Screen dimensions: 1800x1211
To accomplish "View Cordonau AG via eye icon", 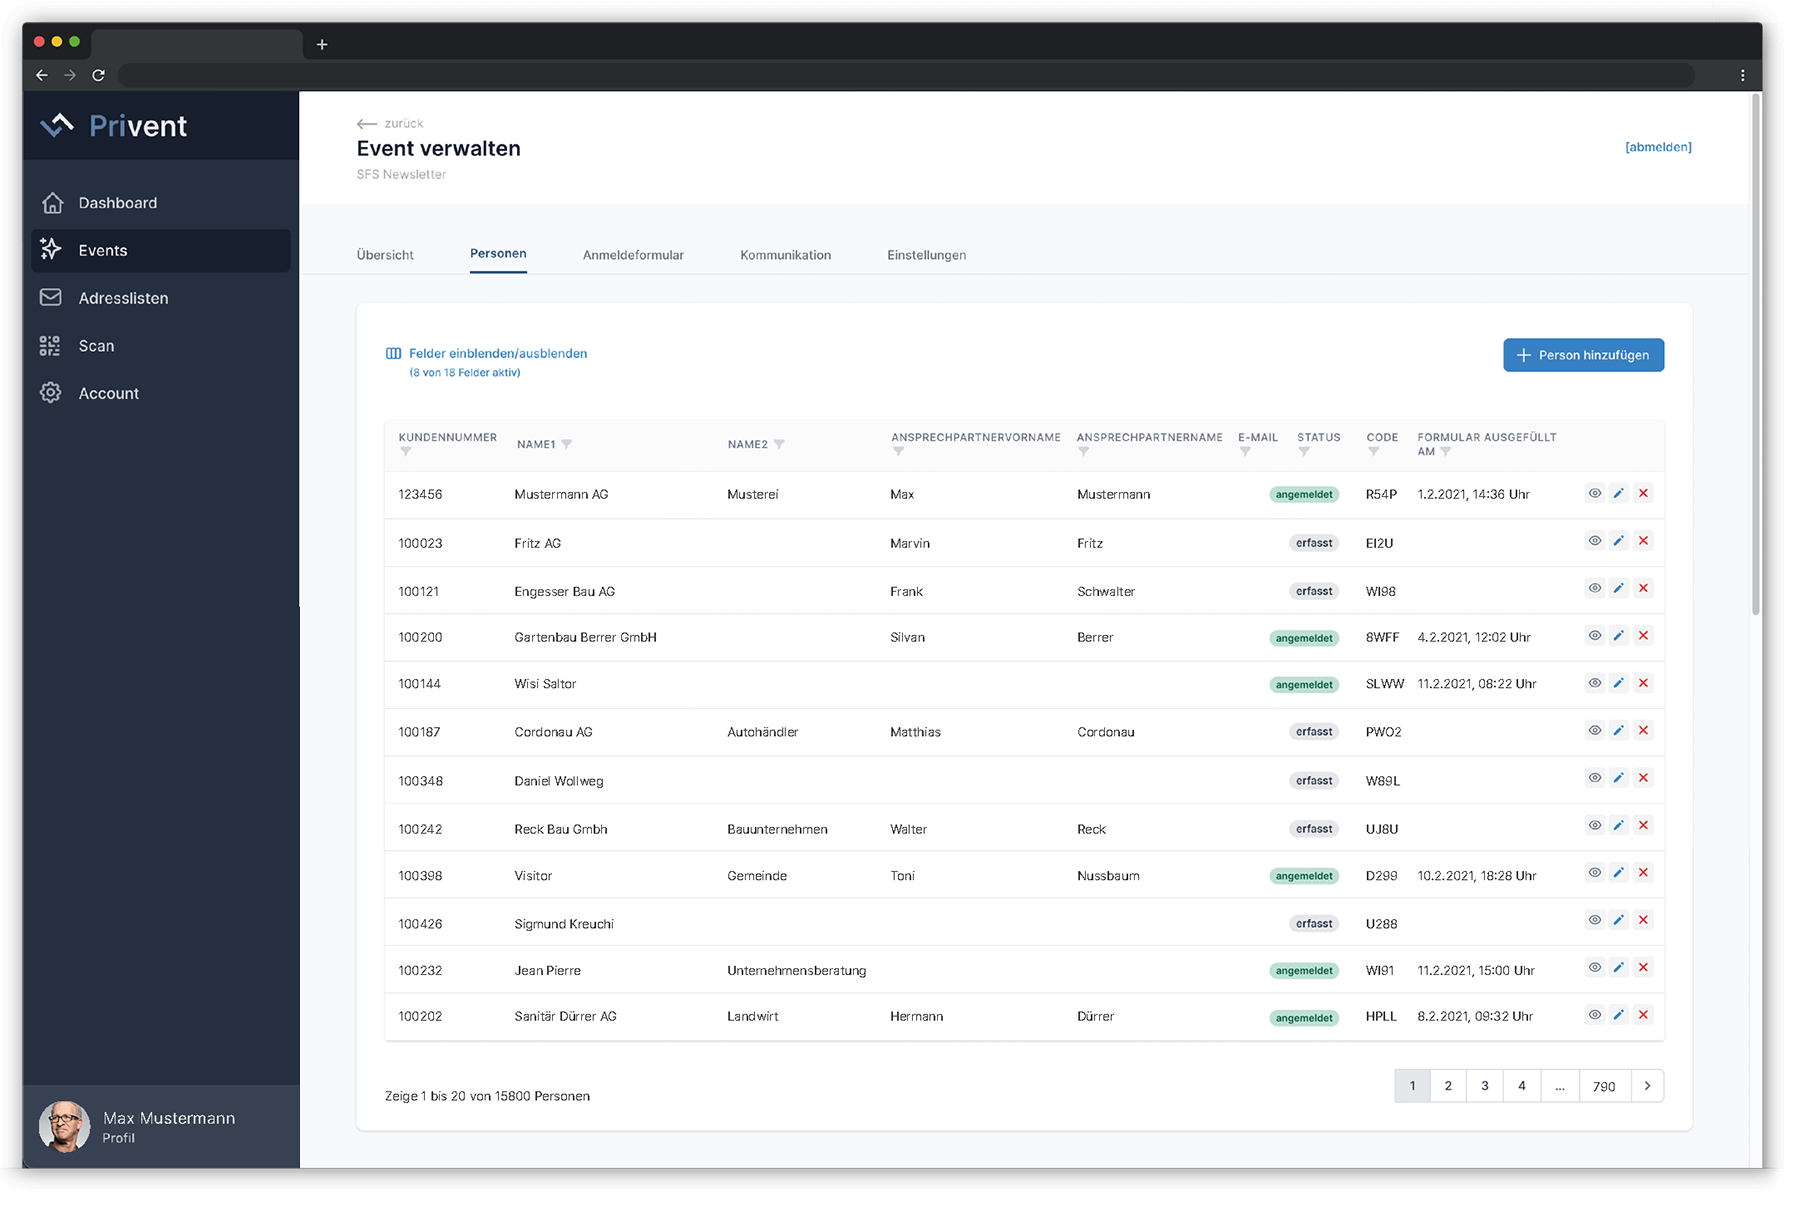I will point(1595,730).
